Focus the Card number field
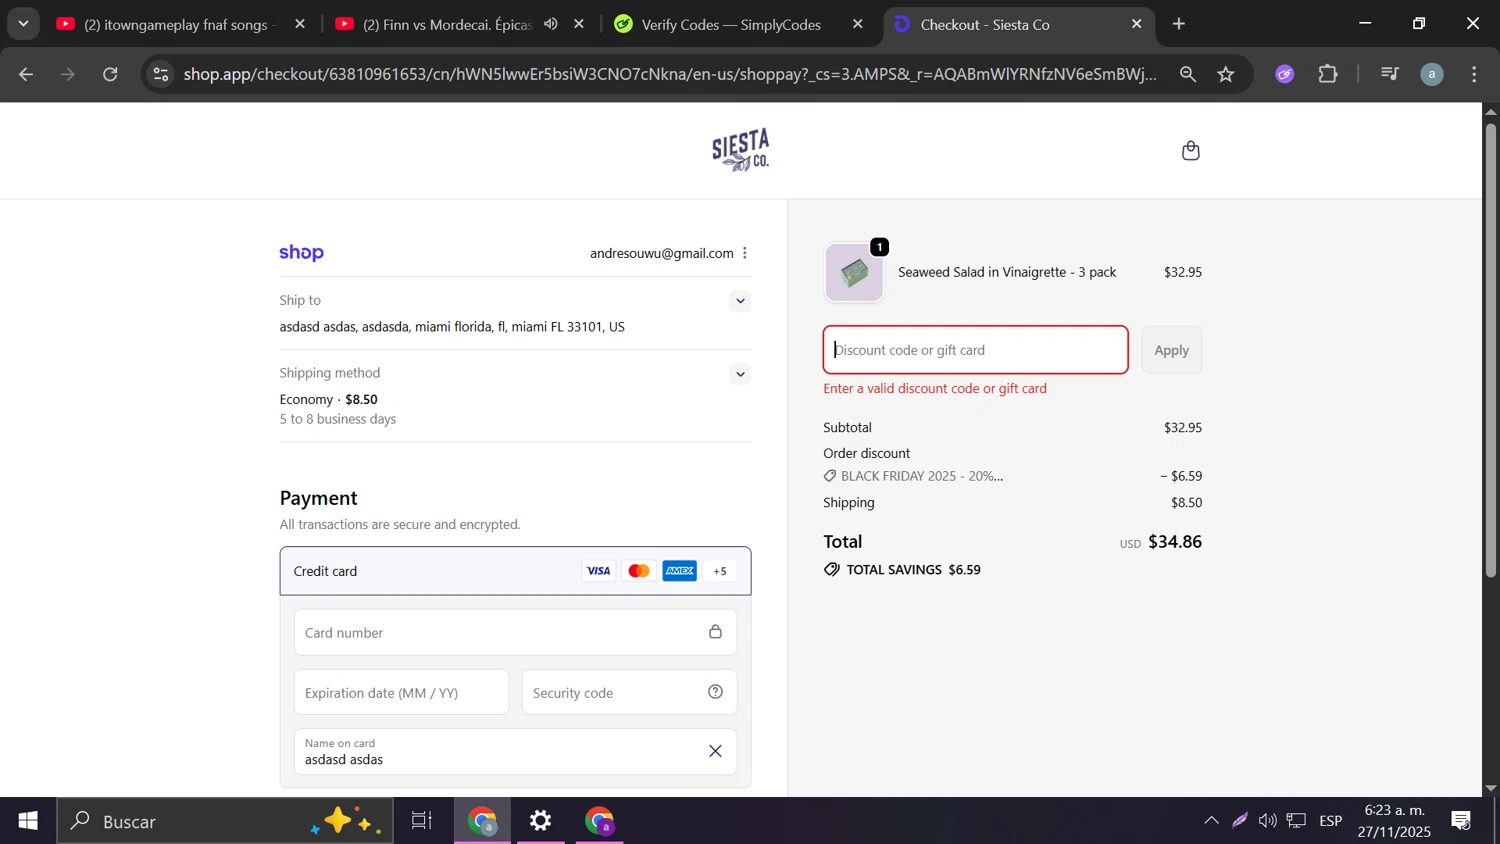Viewport: 1500px width, 844px height. click(515, 633)
